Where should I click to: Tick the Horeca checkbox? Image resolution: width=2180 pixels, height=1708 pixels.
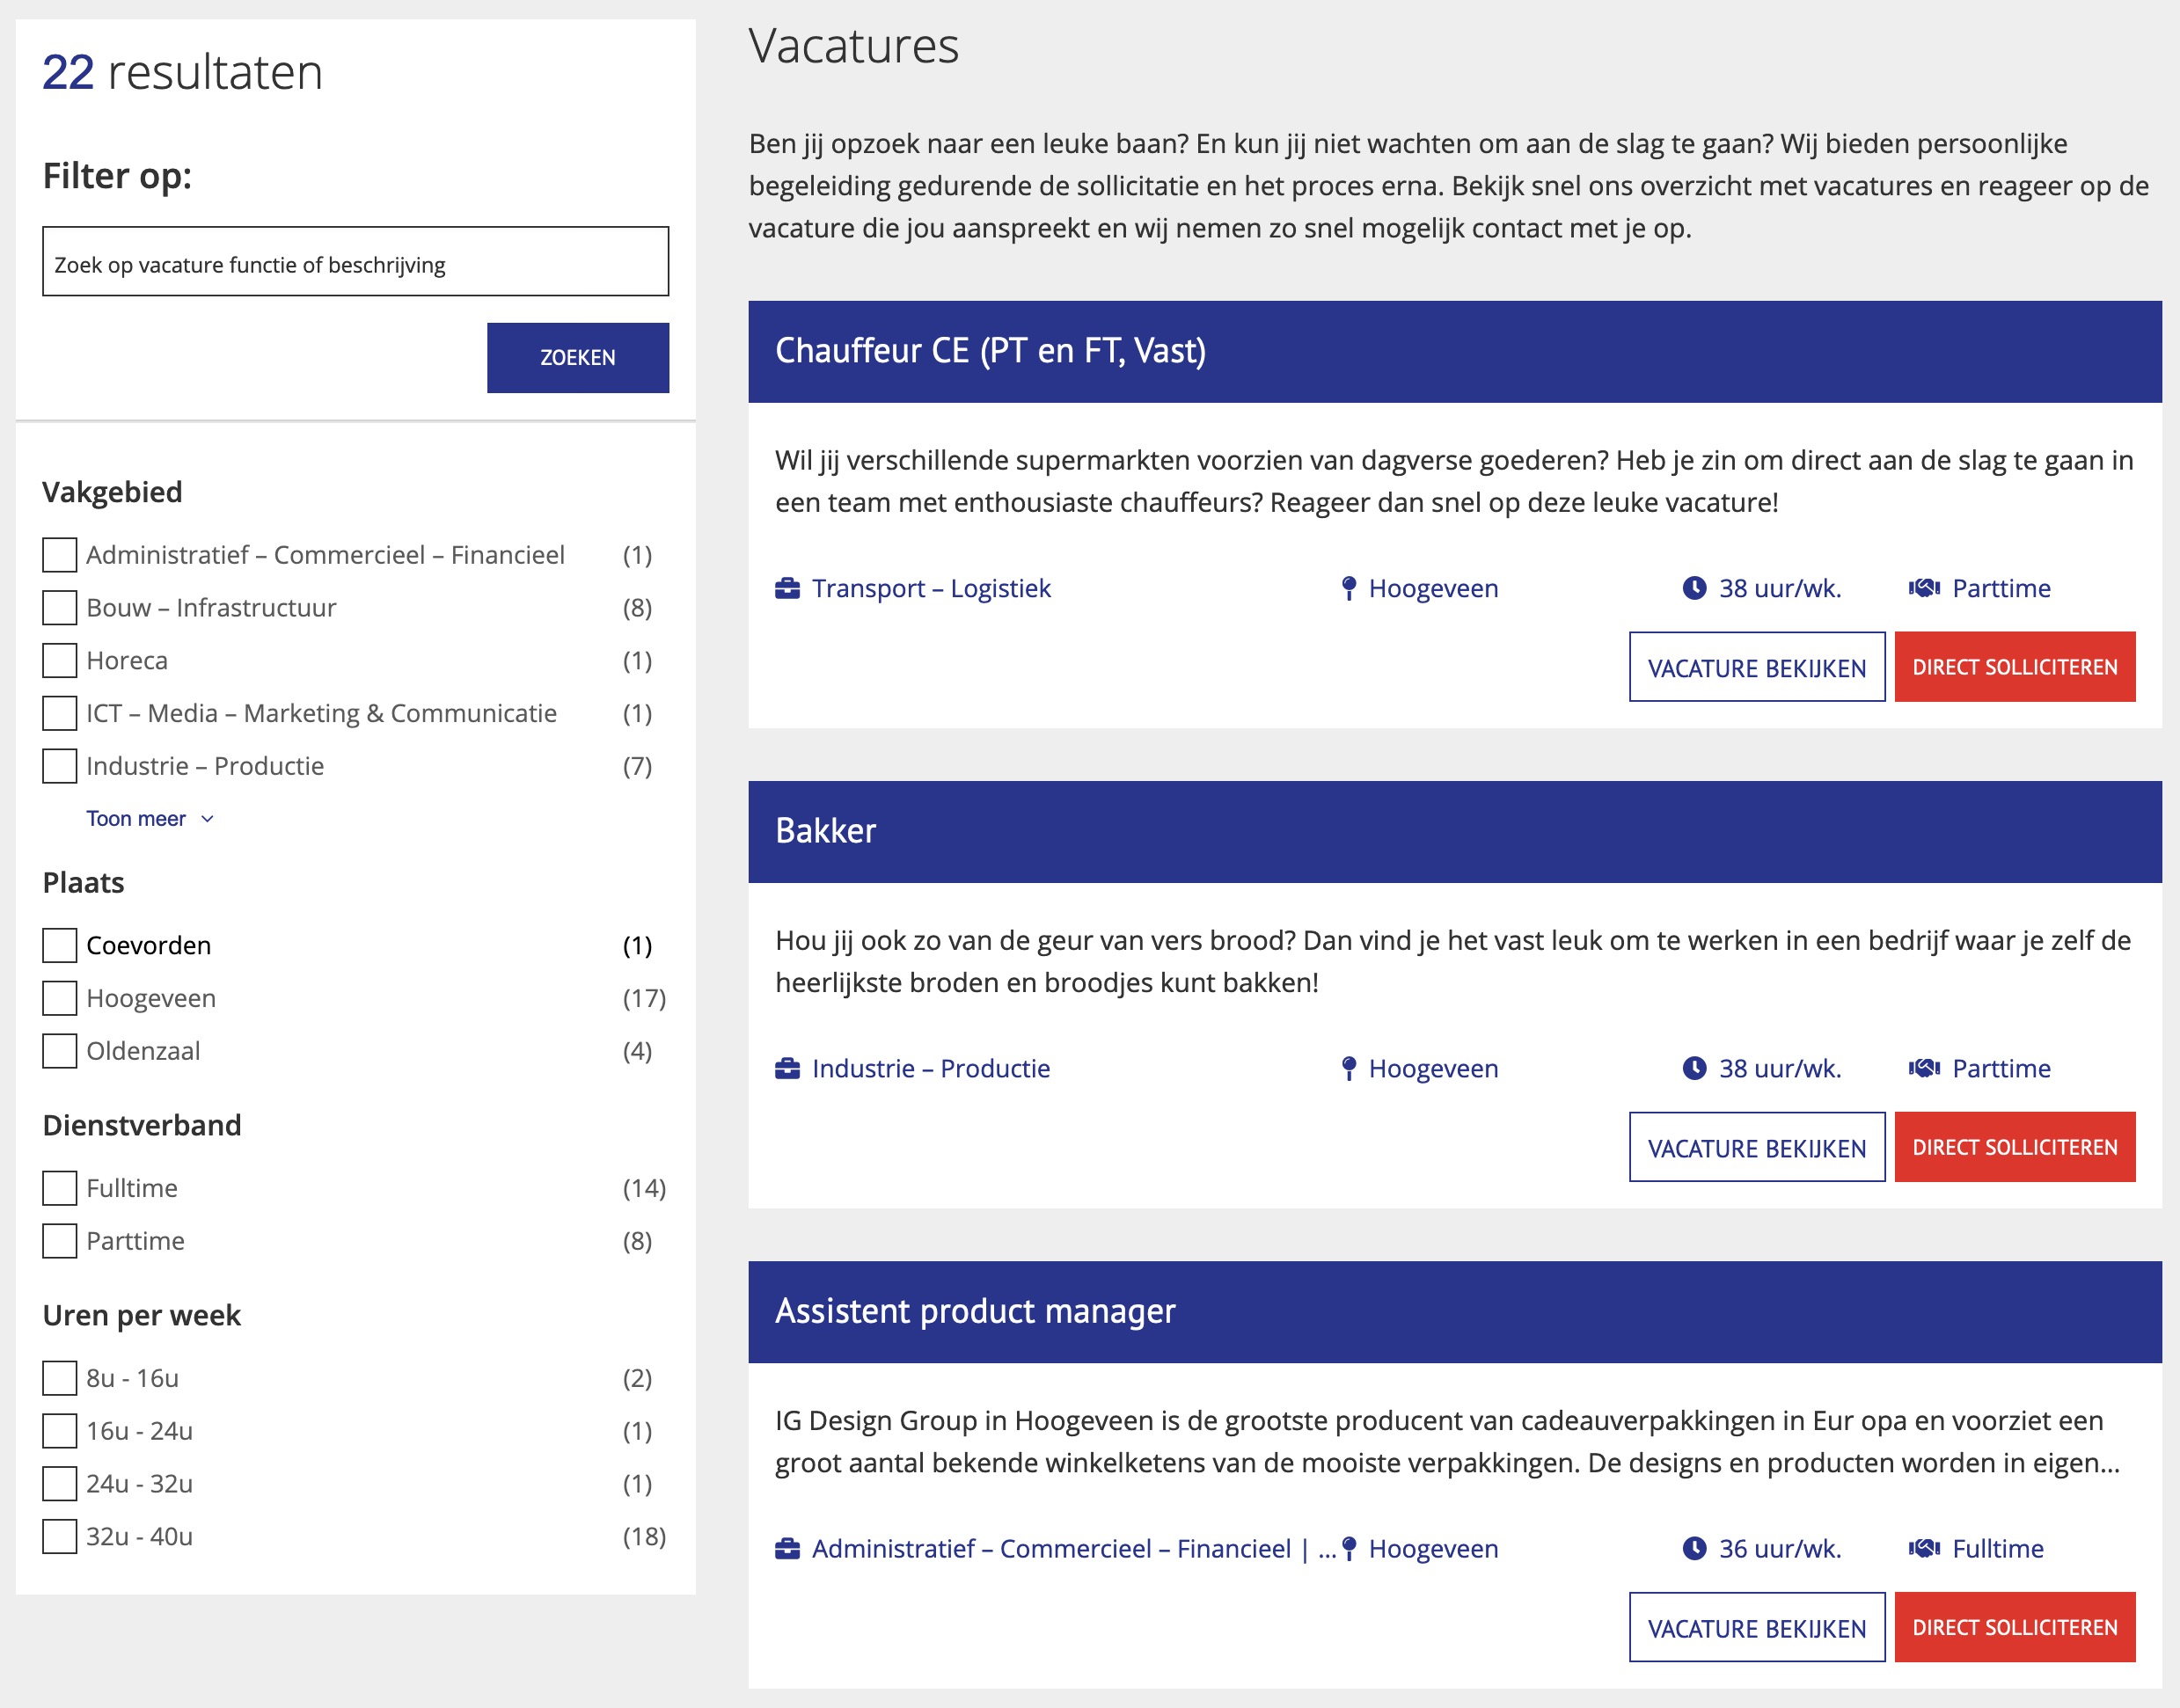(60, 660)
